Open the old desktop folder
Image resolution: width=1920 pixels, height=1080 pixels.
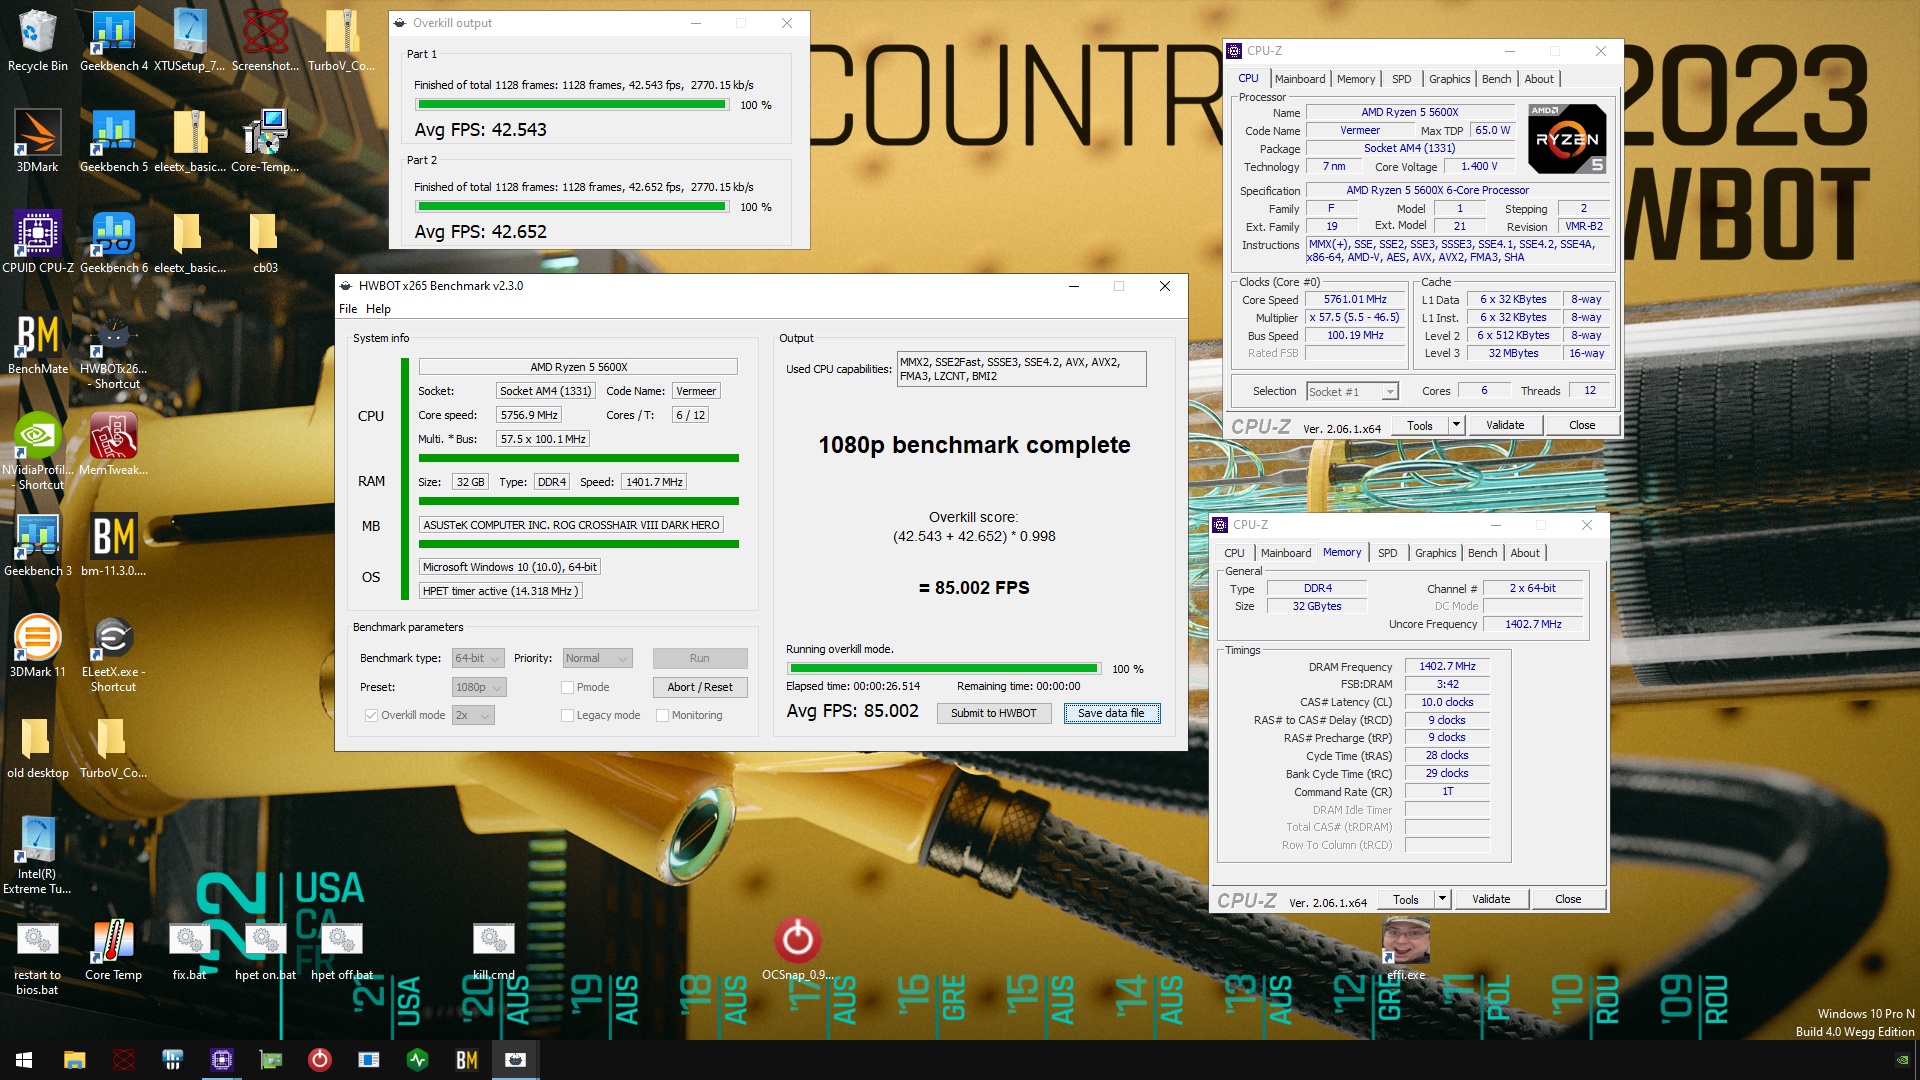(x=38, y=747)
